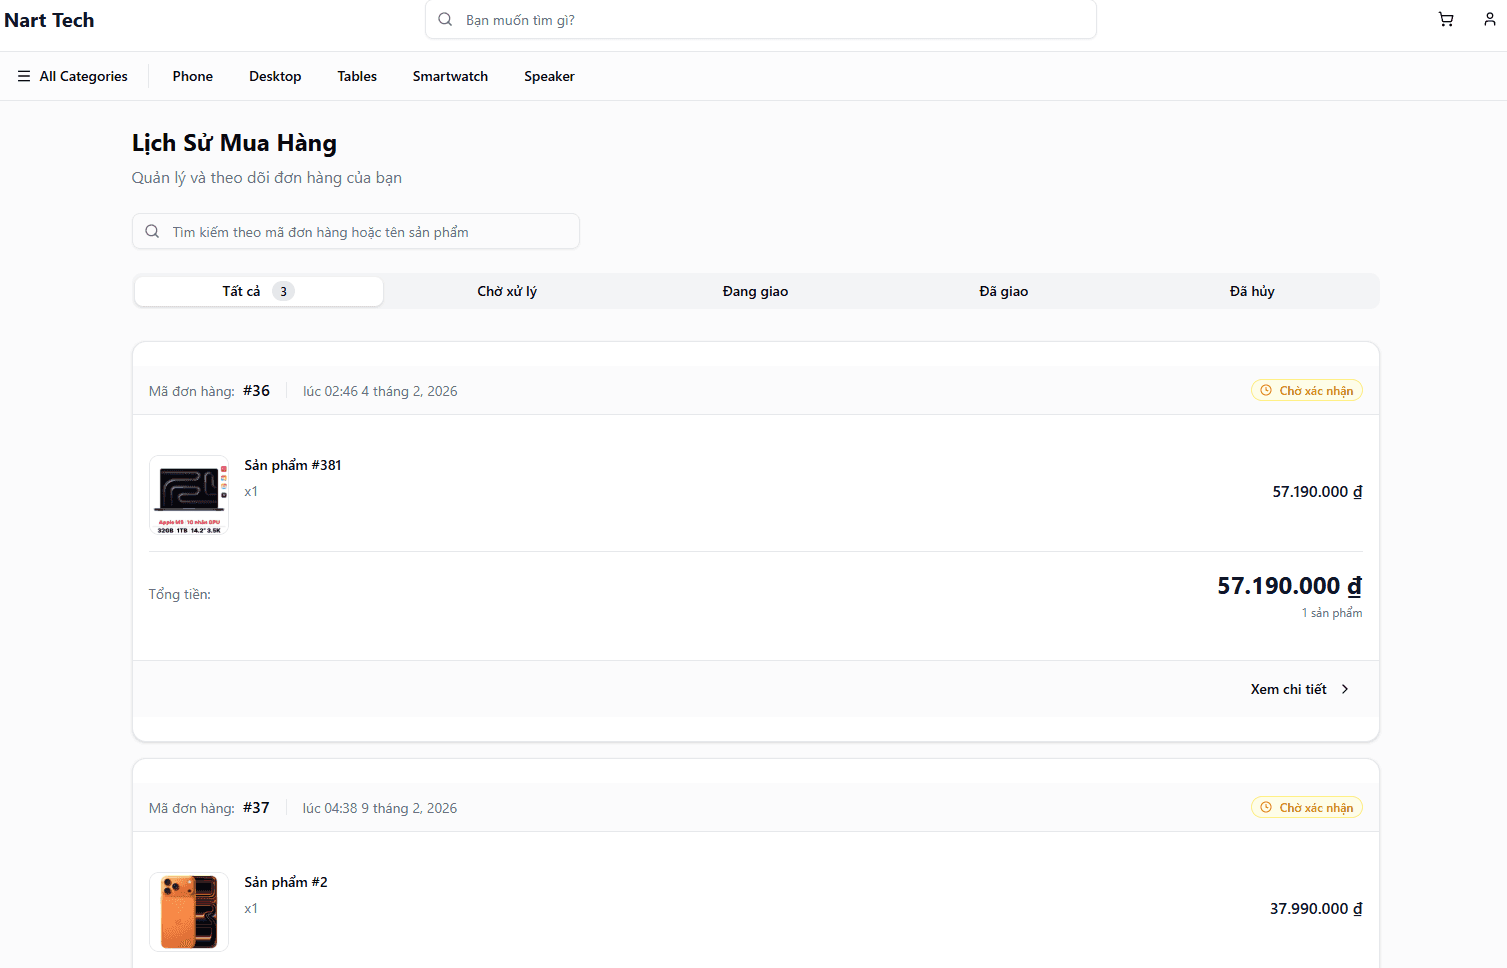Click Xem chi tiết for order #36
The width and height of the screenshot is (1507, 968).
tap(1288, 689)
